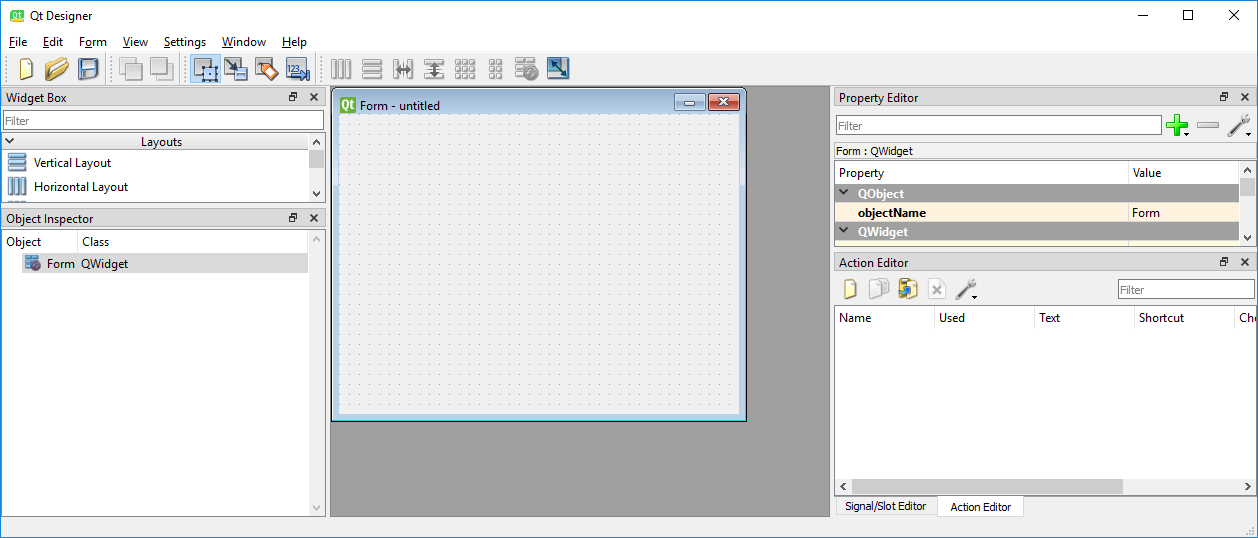Click the Action Editor filter field
This screenshot has height=538, width=1258.
pos(1186,289)
